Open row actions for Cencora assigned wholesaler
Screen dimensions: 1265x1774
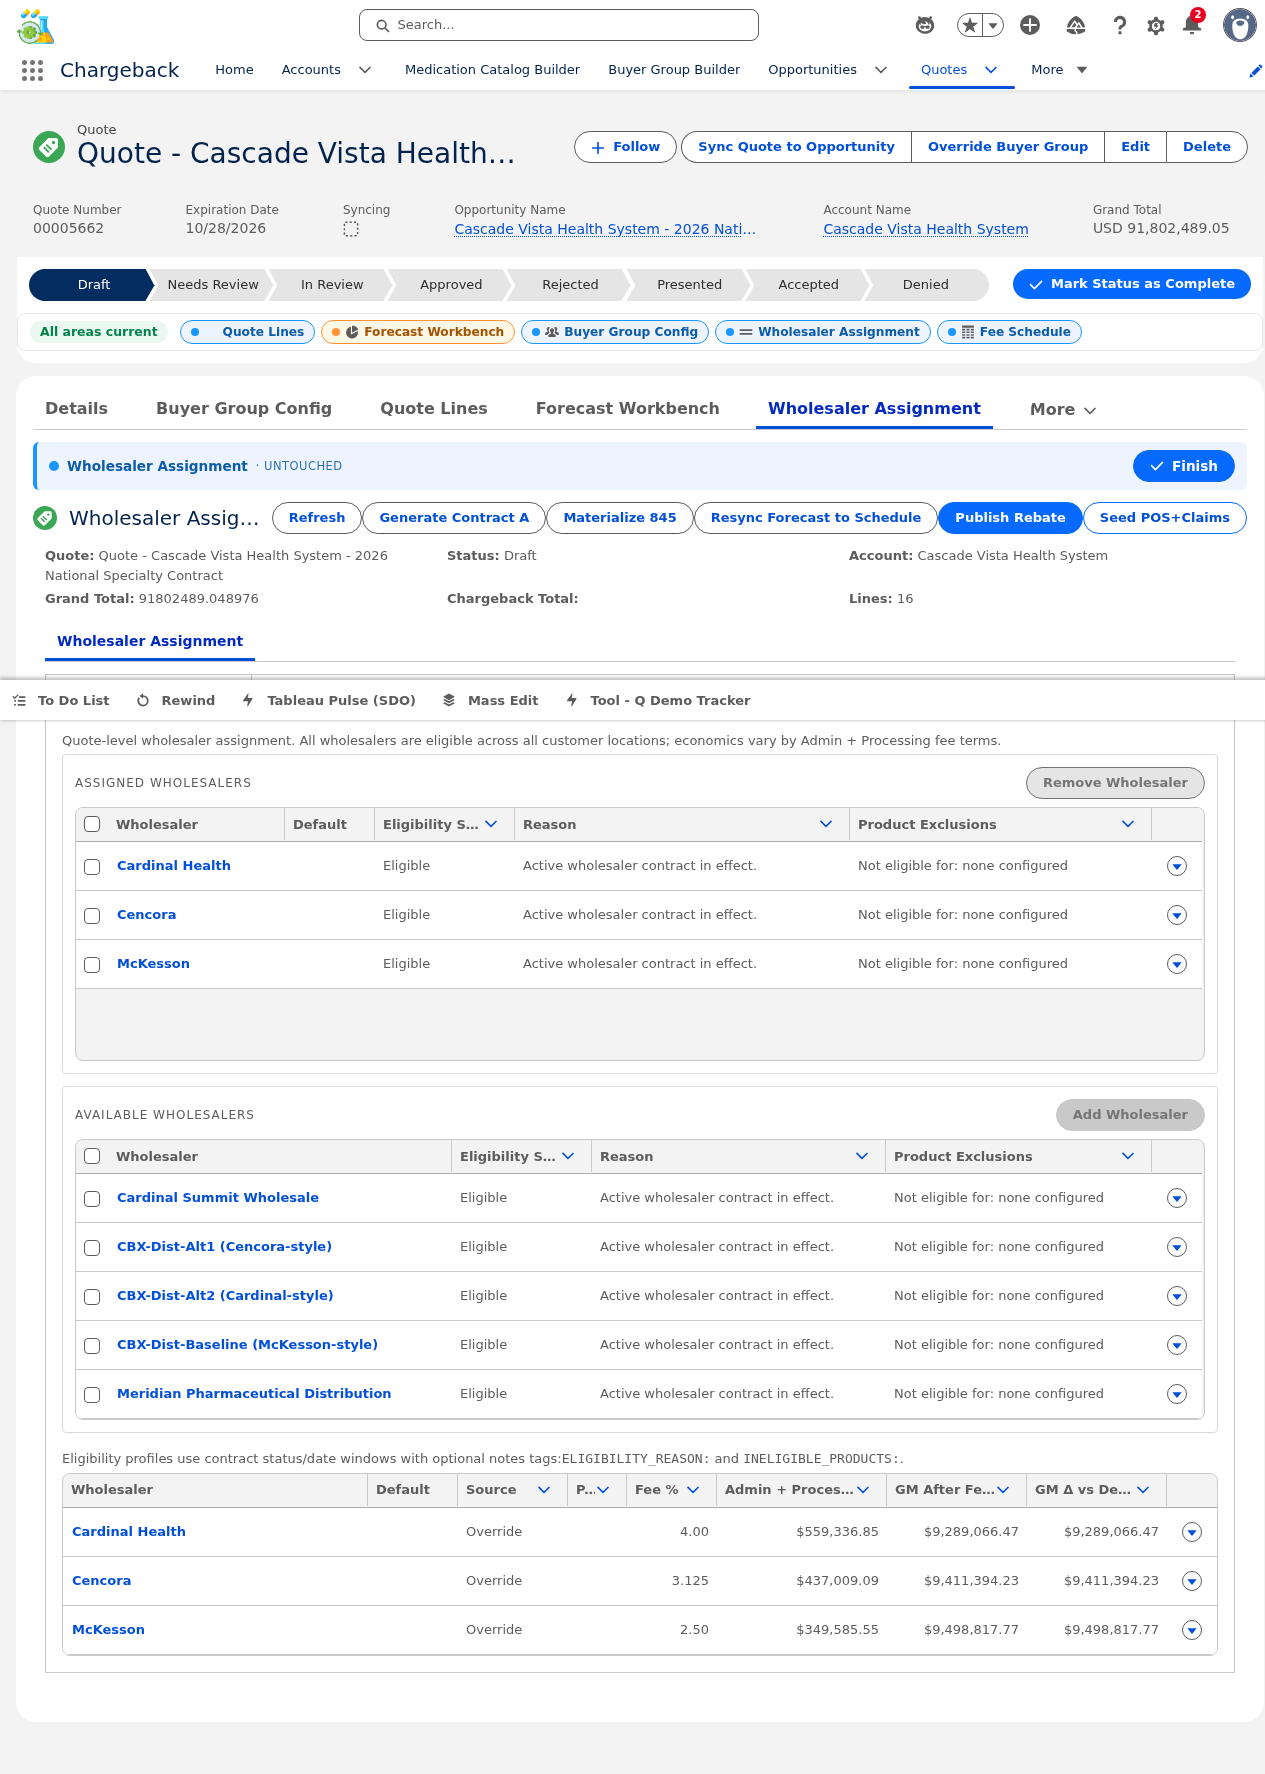(1177, 915)
